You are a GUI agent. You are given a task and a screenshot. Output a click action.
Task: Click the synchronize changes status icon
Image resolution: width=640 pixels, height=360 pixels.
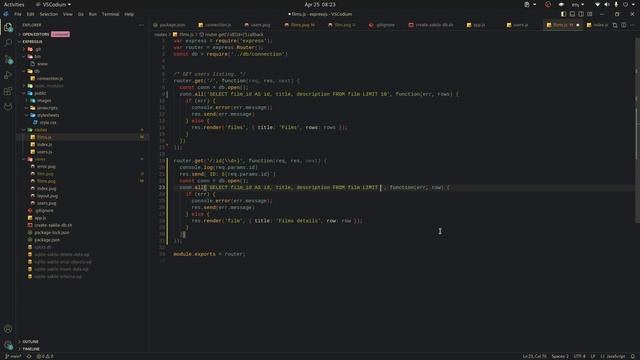coord(29,356)
